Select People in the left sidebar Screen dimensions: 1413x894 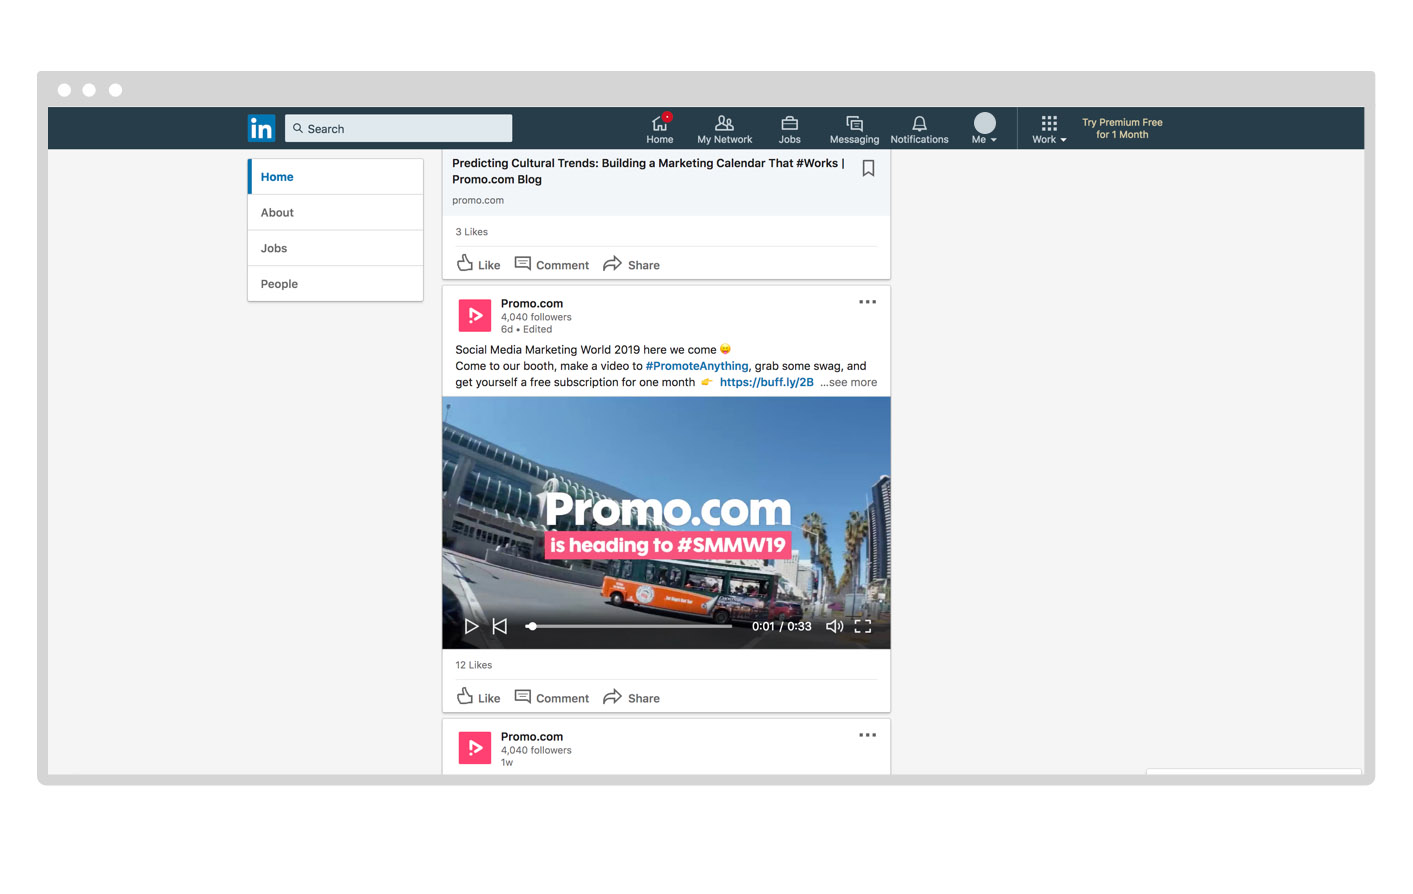pos(280,284)
